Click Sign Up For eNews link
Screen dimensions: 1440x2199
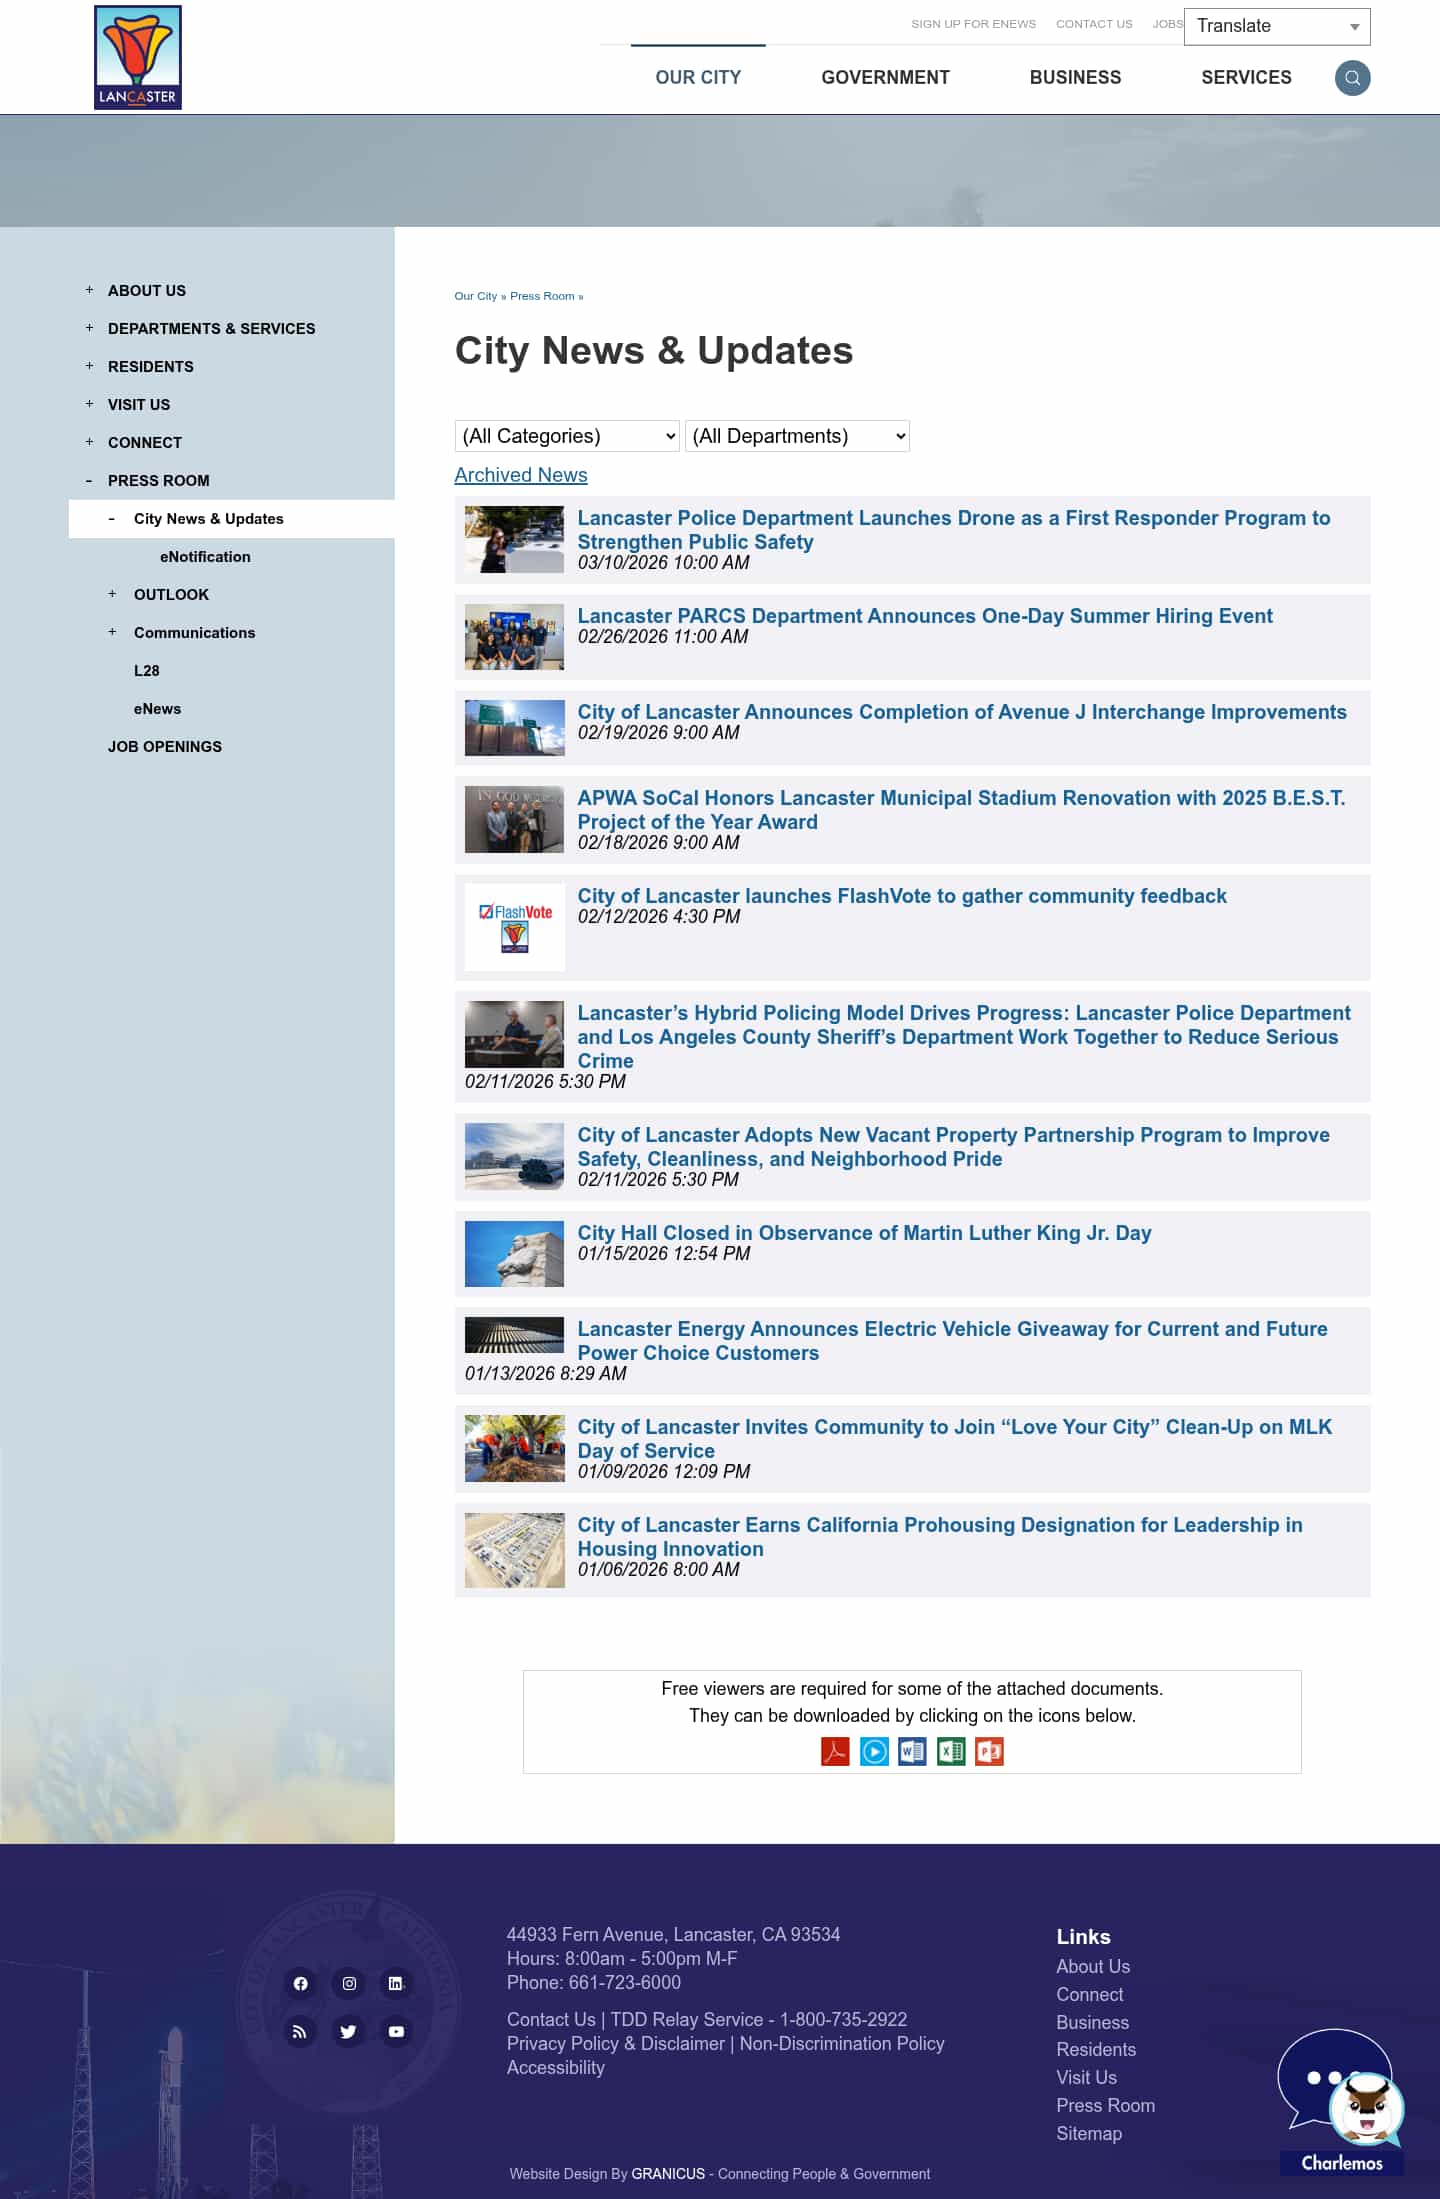pyautogui.click(x=973, y=24)
